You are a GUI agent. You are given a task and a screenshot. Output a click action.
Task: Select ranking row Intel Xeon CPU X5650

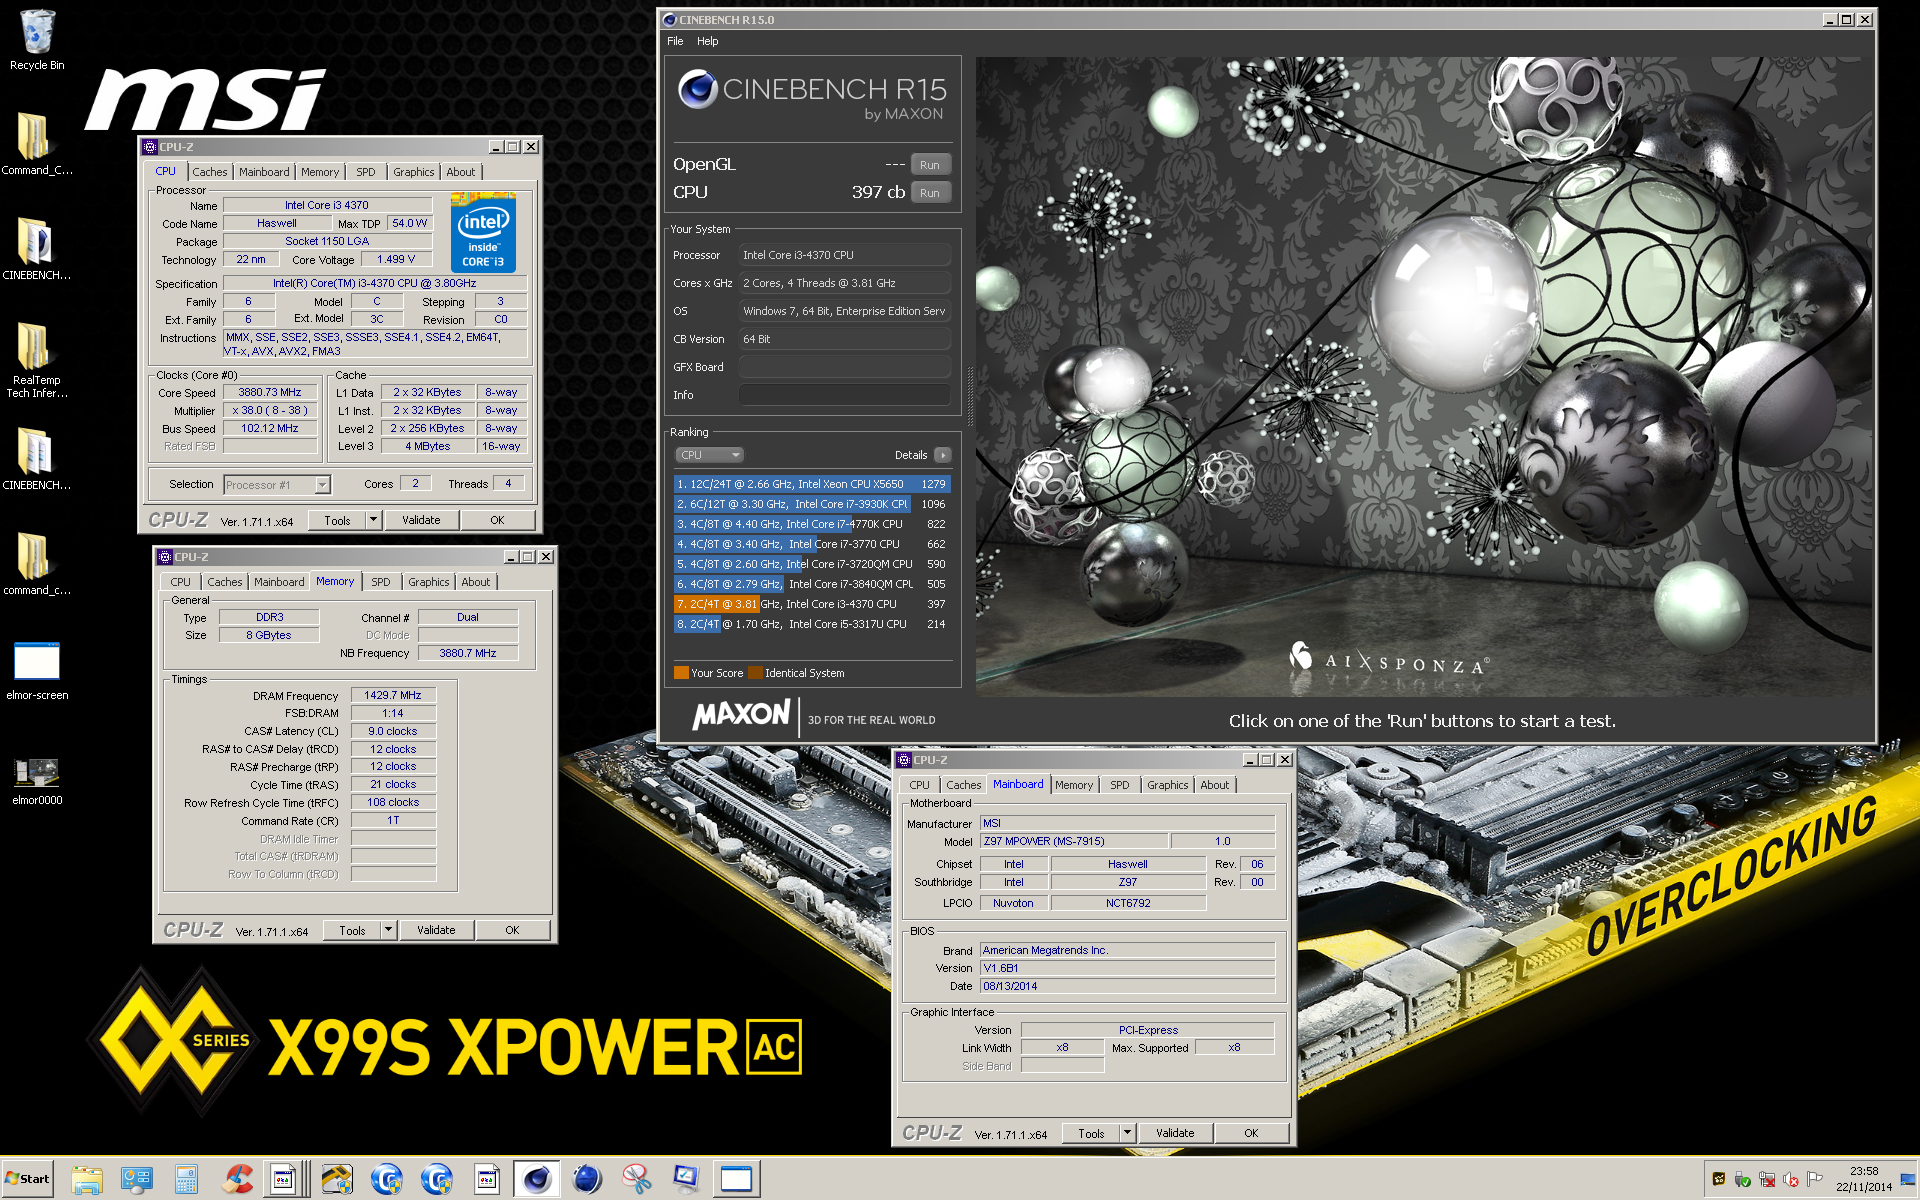click(x=812, y=484)
